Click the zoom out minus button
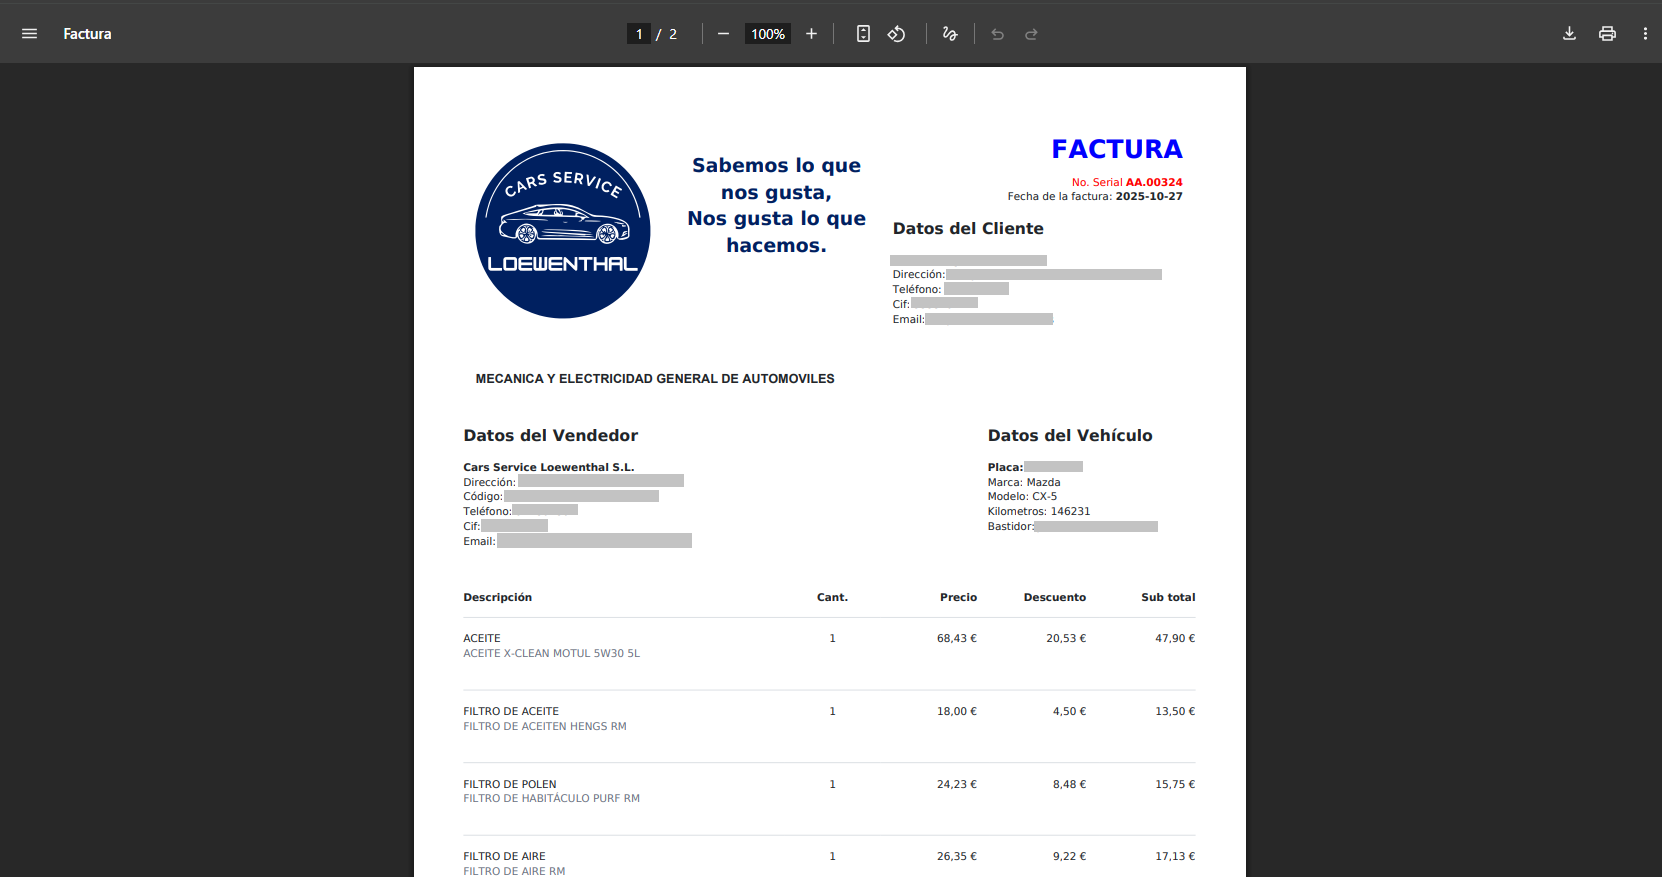This screenshot has height=877, width=1662. (x=723, y=34)
